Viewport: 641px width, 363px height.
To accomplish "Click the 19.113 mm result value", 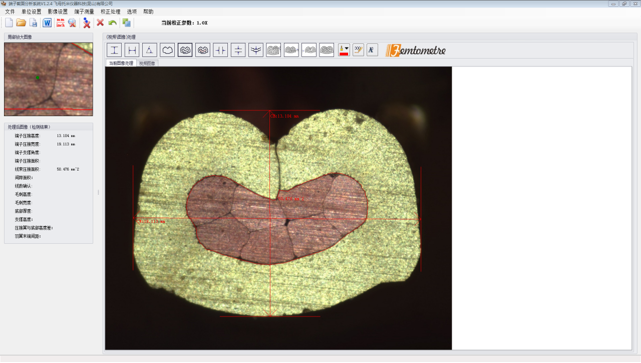I will coord(66,144).
